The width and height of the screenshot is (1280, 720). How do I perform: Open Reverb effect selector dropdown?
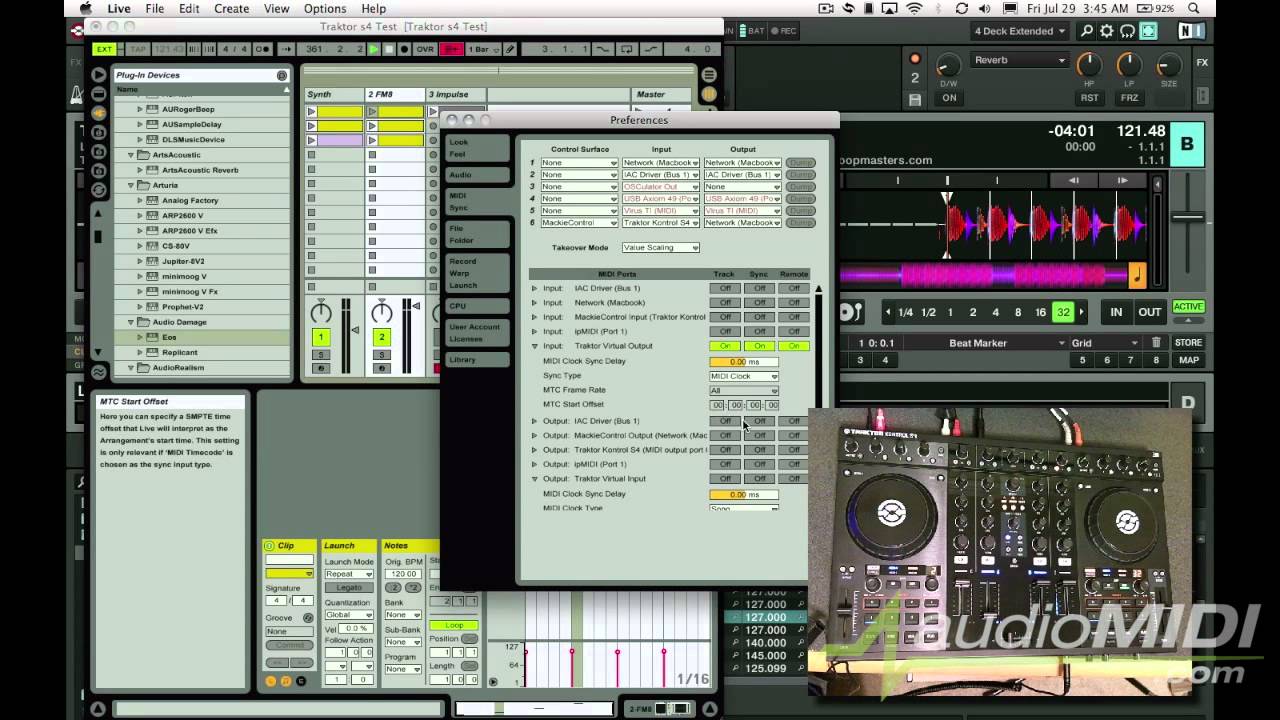(1019, 60)
